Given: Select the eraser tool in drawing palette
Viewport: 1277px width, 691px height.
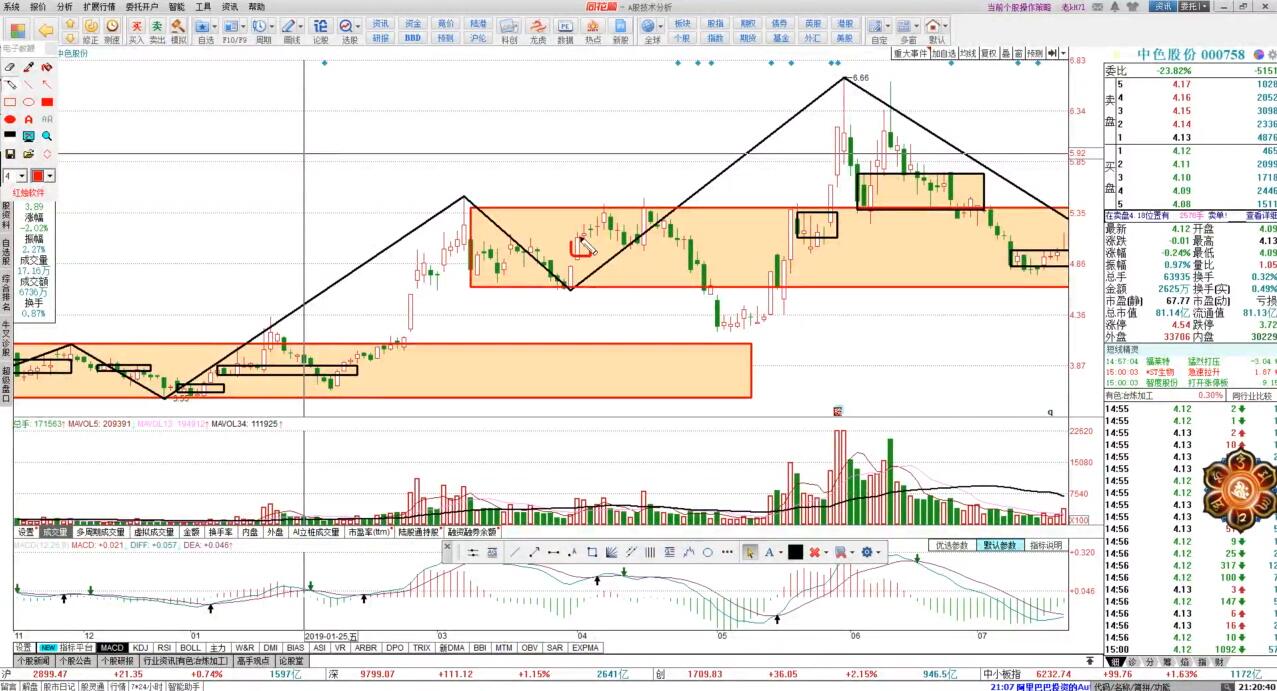Looking at the screenshot, I should (x=10, y=67).
